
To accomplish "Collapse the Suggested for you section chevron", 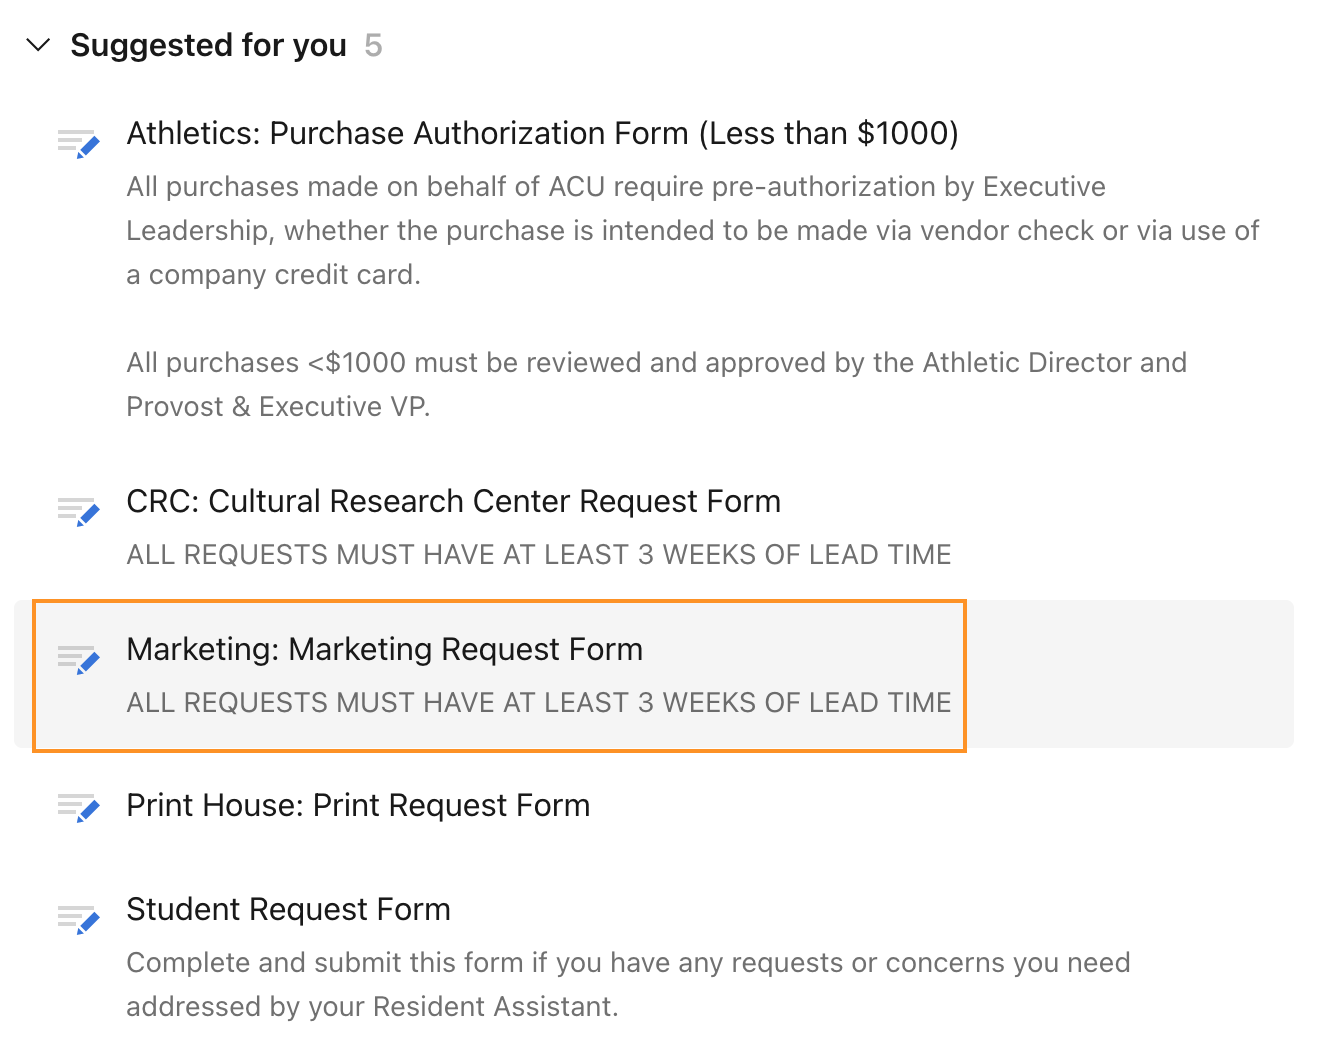I will (38, 45).
